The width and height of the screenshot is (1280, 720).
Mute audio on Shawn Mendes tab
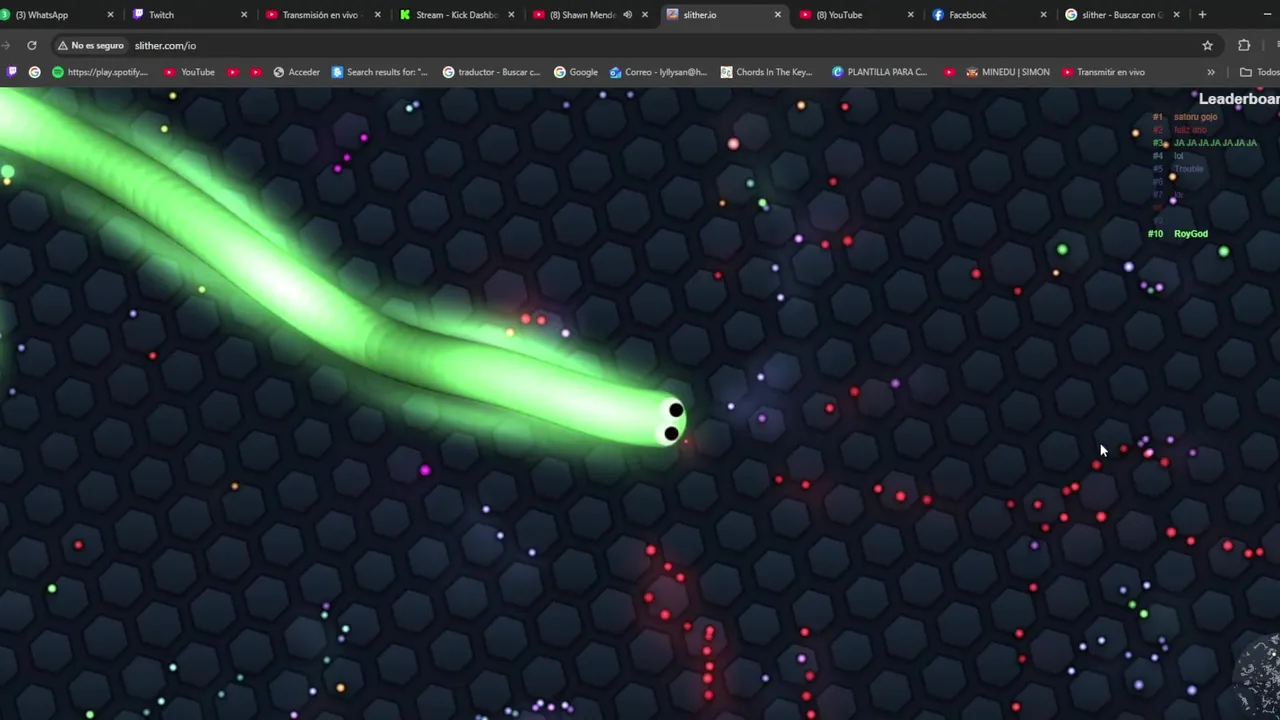627,15
